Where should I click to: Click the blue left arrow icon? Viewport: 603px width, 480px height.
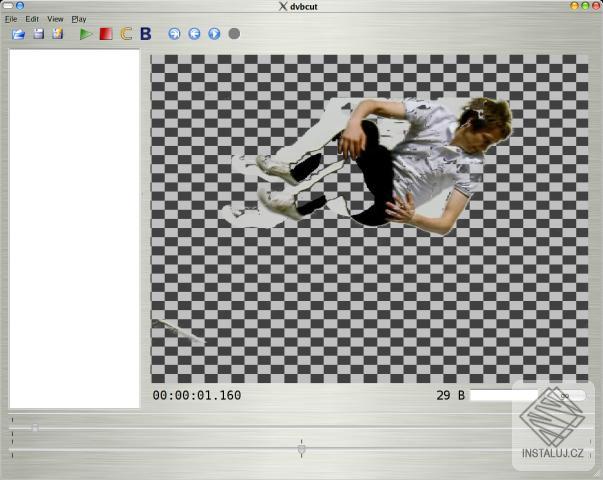194,34
